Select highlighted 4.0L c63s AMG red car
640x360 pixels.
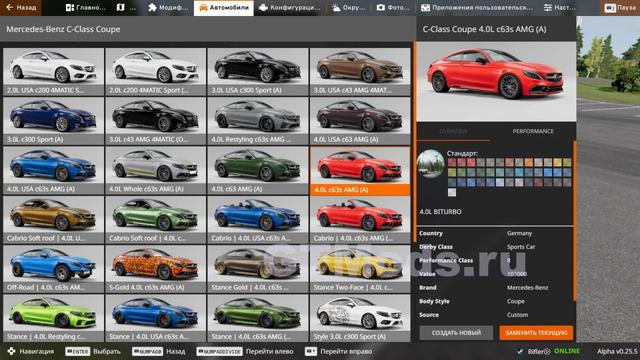[360, 171]
